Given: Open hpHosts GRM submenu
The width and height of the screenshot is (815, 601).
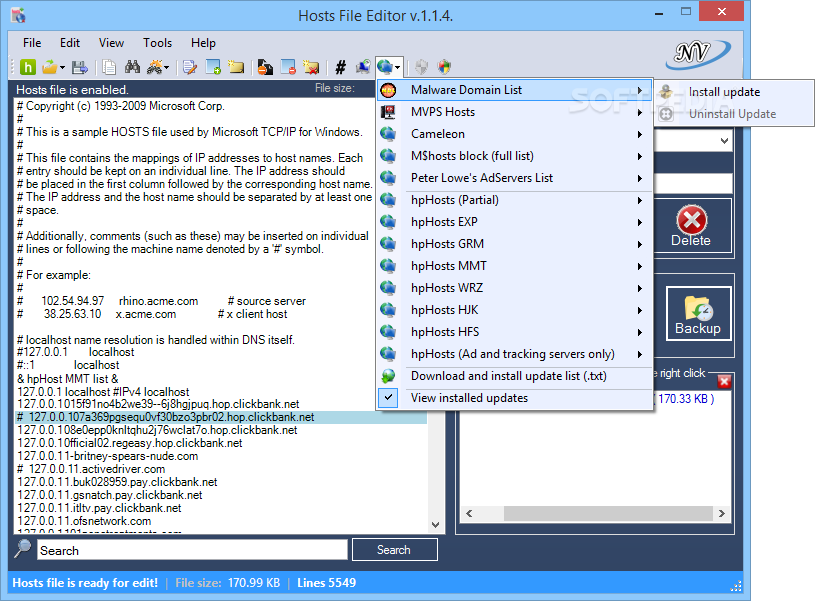Looking at the screenshot, I should [514, 244].
